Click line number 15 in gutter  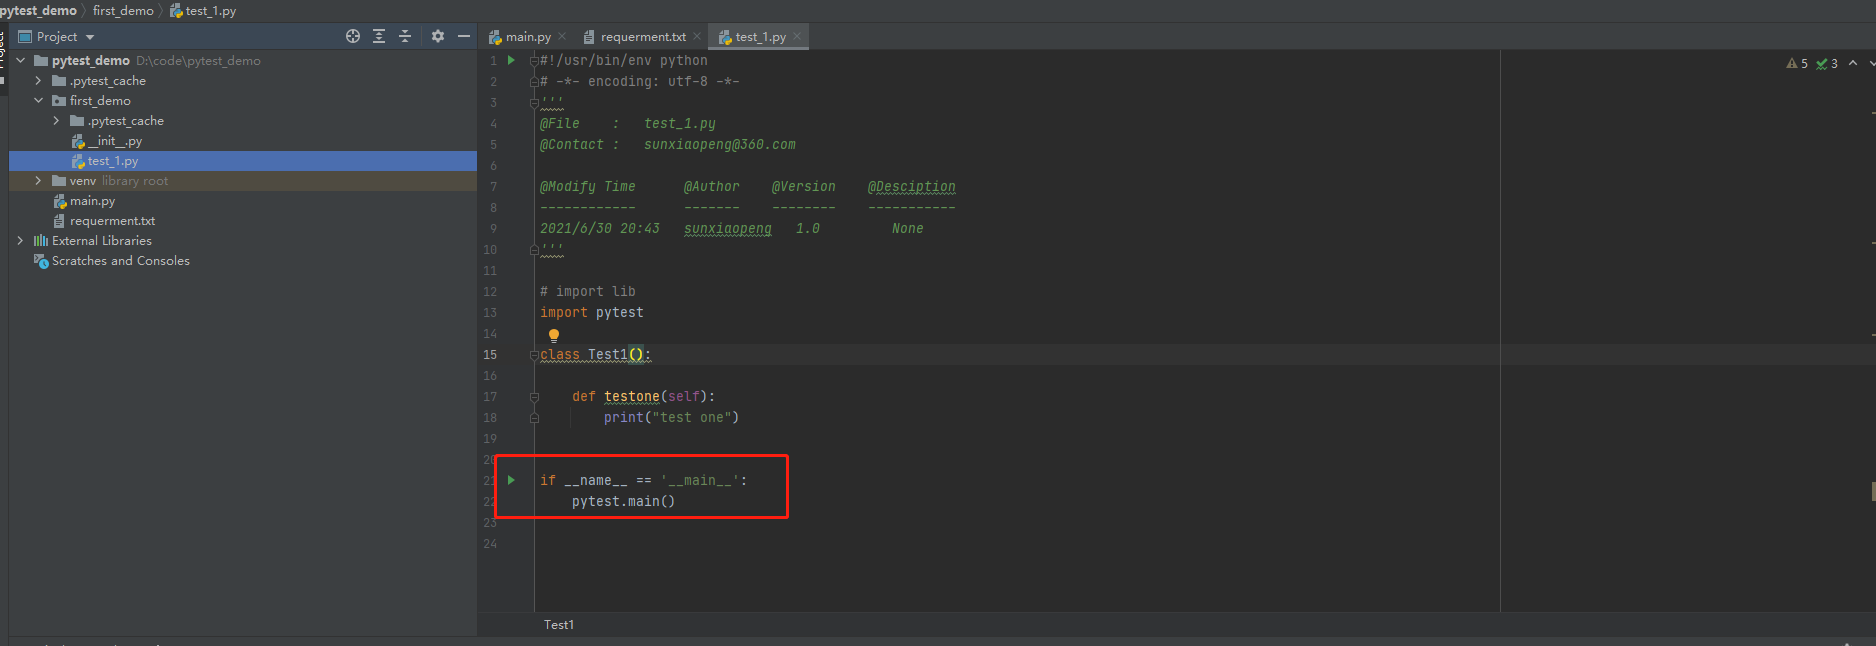pos(490,355)
